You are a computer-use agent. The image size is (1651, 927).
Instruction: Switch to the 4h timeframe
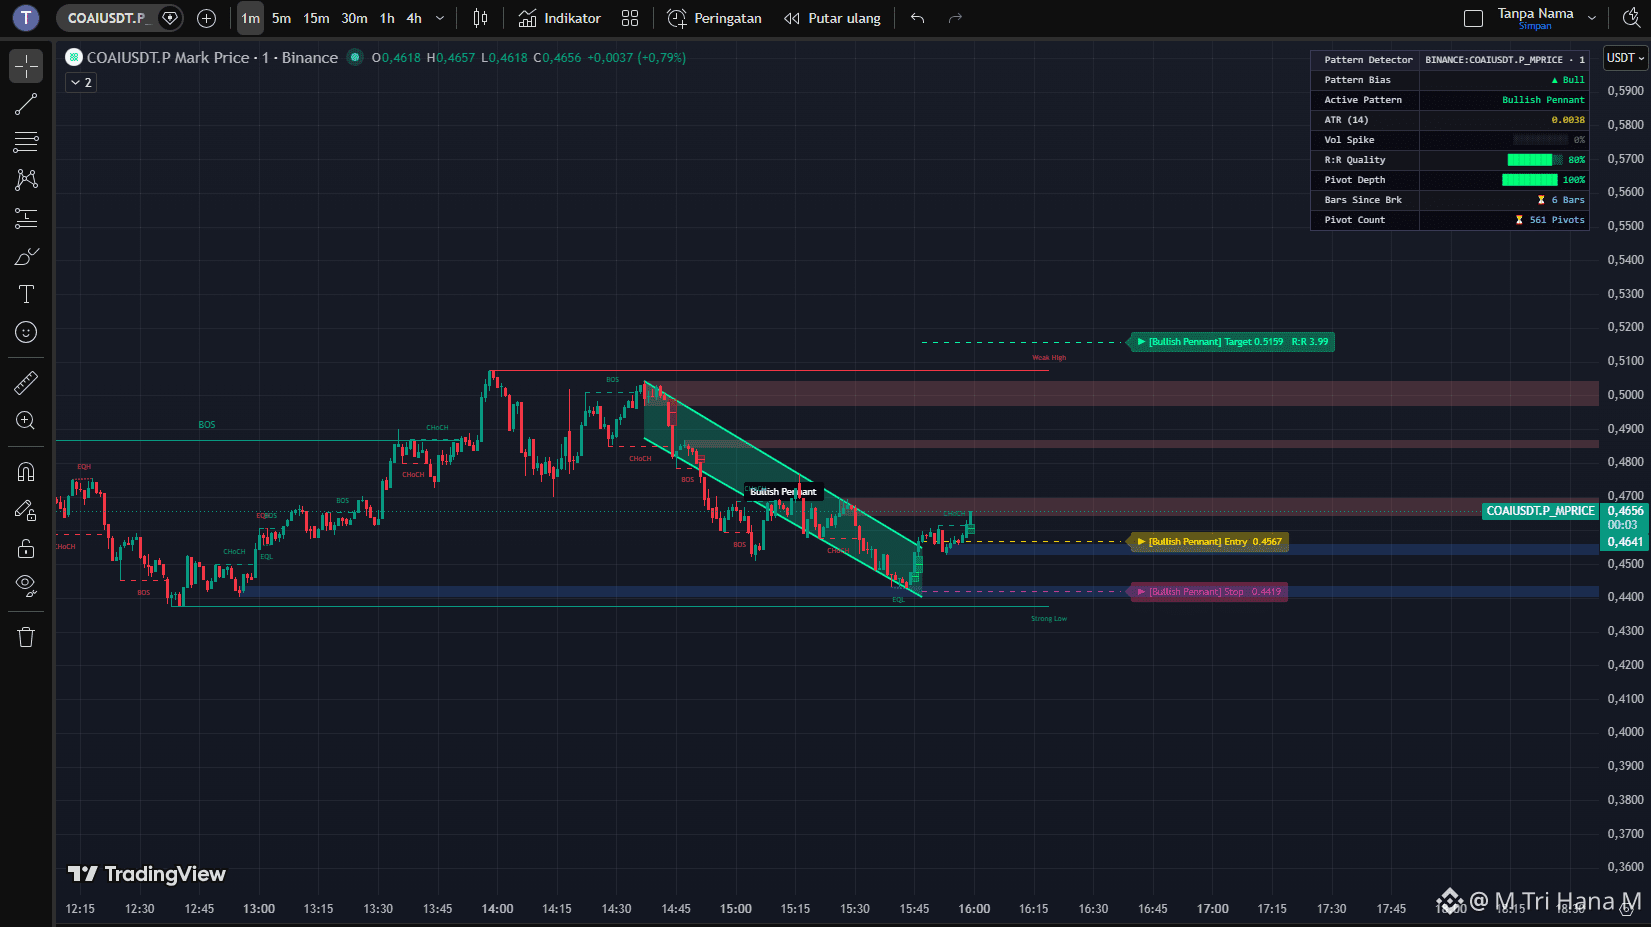coord(414,18)
